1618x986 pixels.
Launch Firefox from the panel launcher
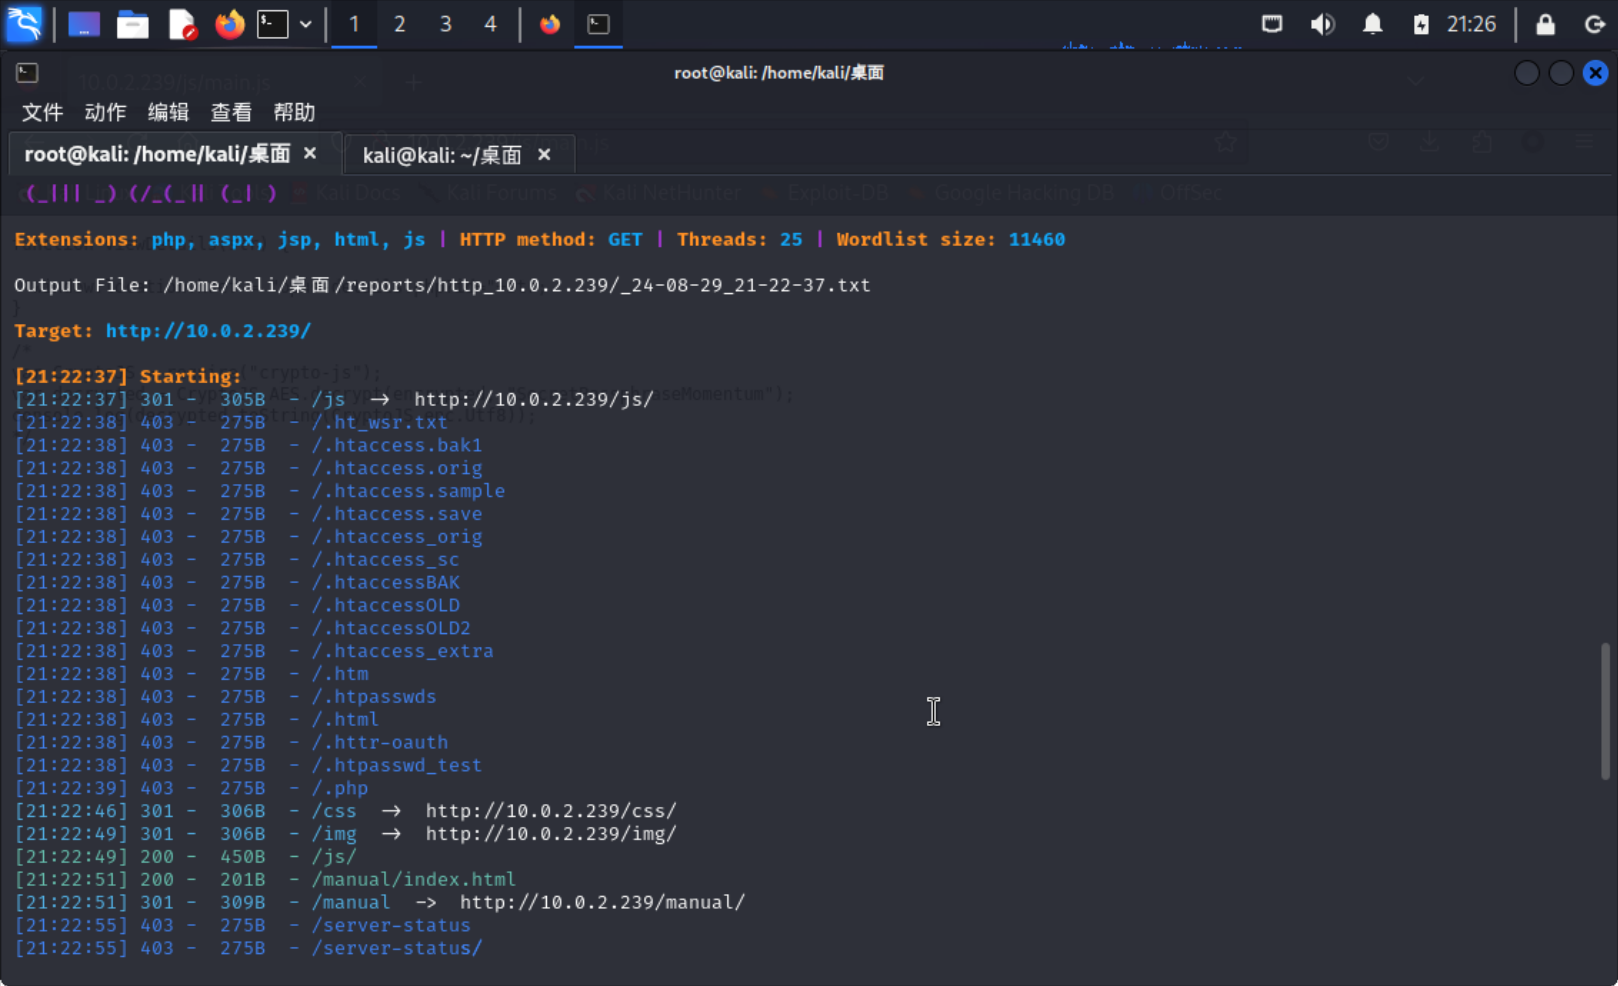click(229, 24)
